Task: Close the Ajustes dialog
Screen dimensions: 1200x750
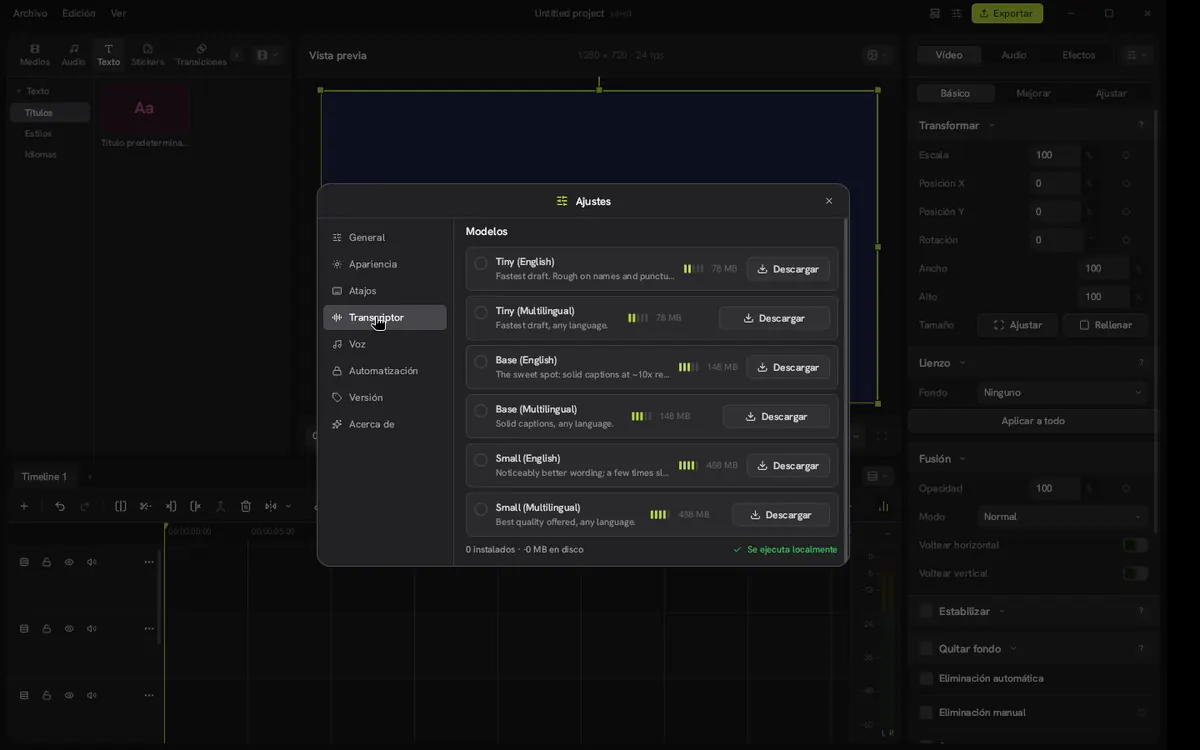Action: pos(829,201)
